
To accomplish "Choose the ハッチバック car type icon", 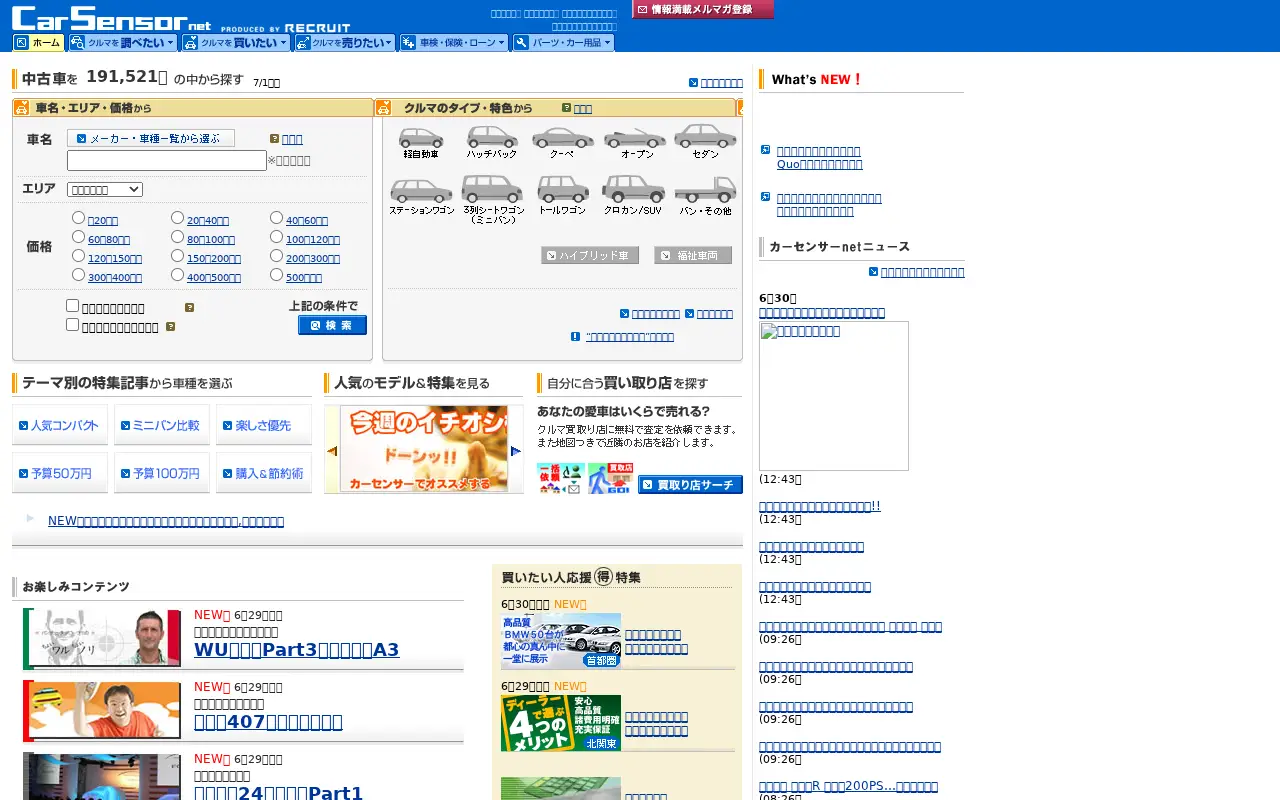I will click(x=492, y=142).
